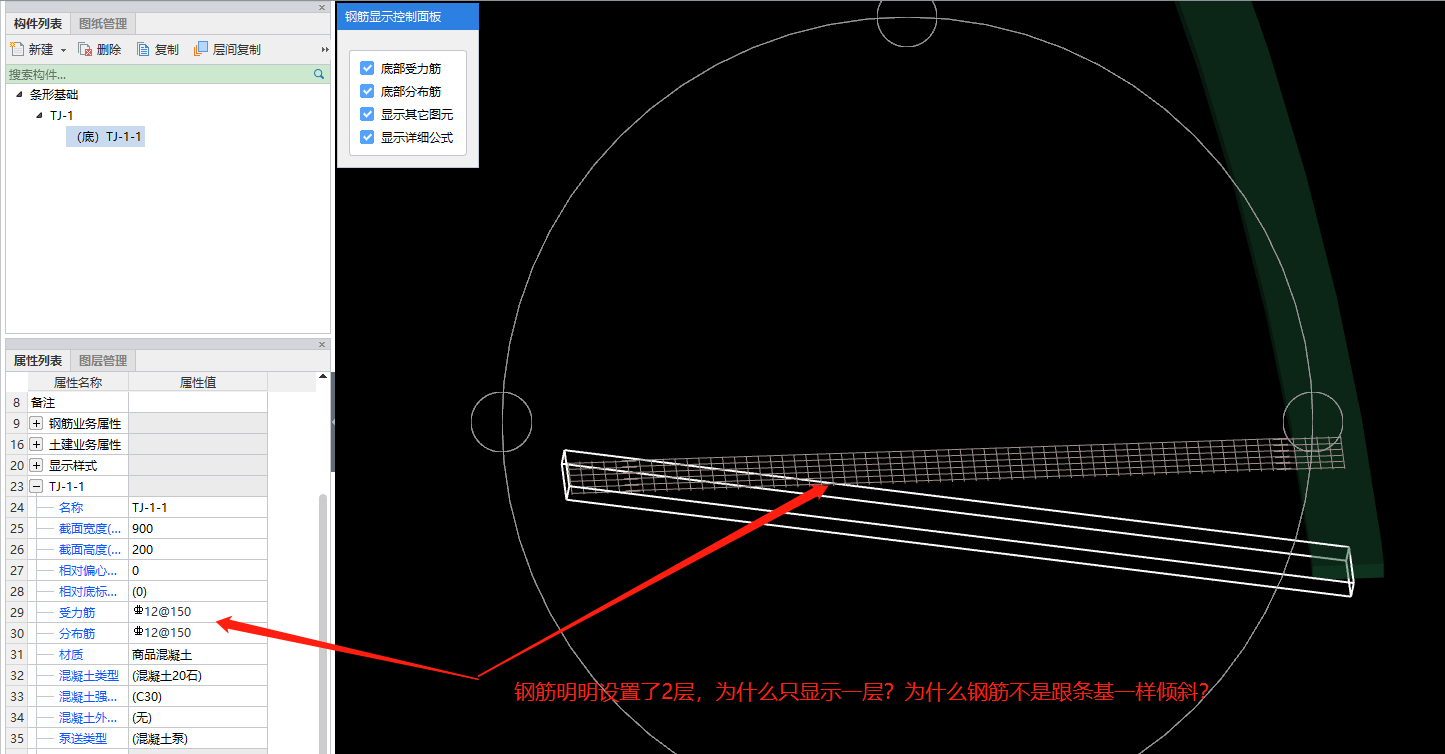Click the 受力筋 value 12@150
The image size is (1445, 754).
pyautogui.click(x=198, y=612)
